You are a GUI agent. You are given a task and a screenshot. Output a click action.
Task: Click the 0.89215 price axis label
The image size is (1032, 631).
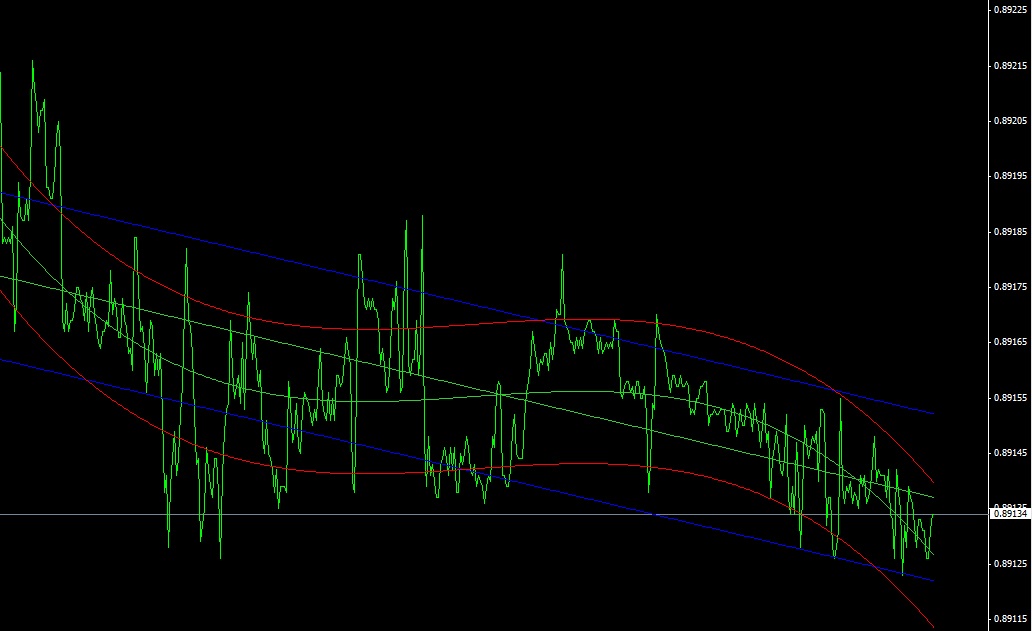click(1010, 66)
